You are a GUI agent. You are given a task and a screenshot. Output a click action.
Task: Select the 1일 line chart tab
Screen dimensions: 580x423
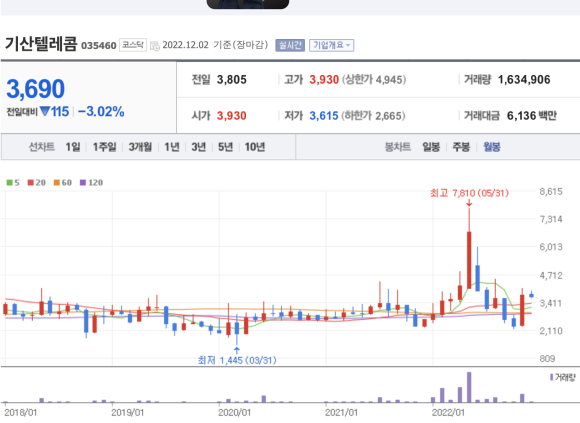tap(73, 147)
